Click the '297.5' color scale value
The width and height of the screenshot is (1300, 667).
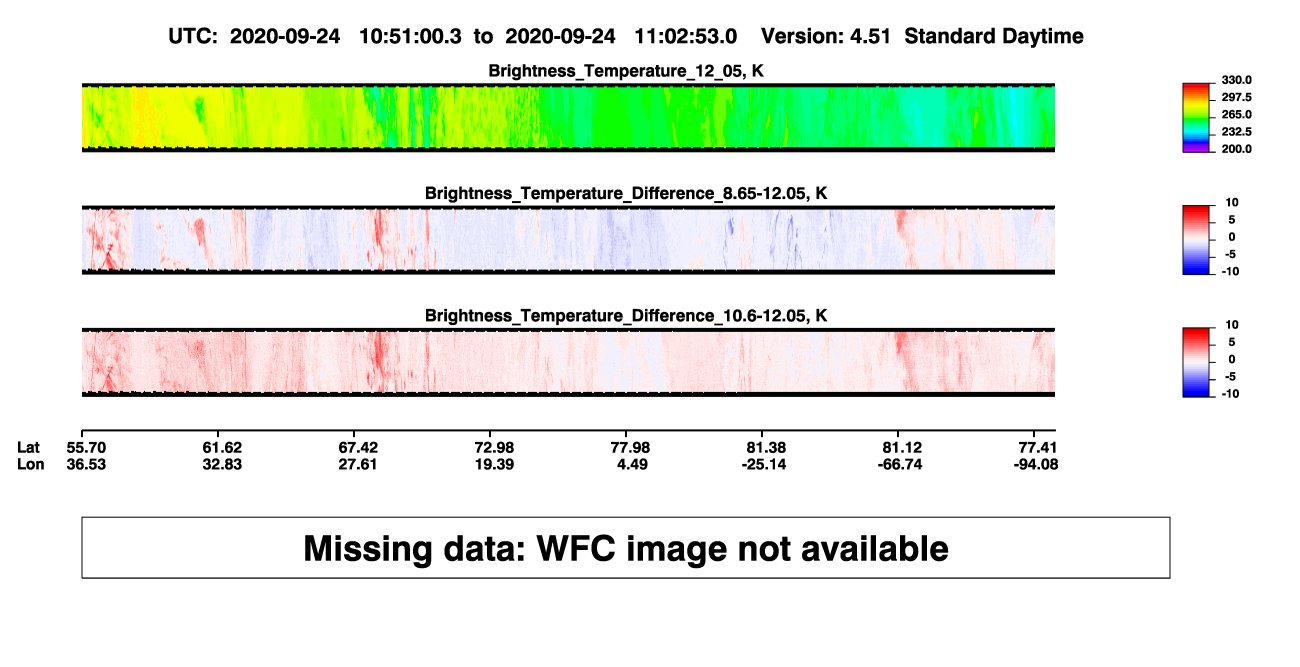coord(1237,97)
